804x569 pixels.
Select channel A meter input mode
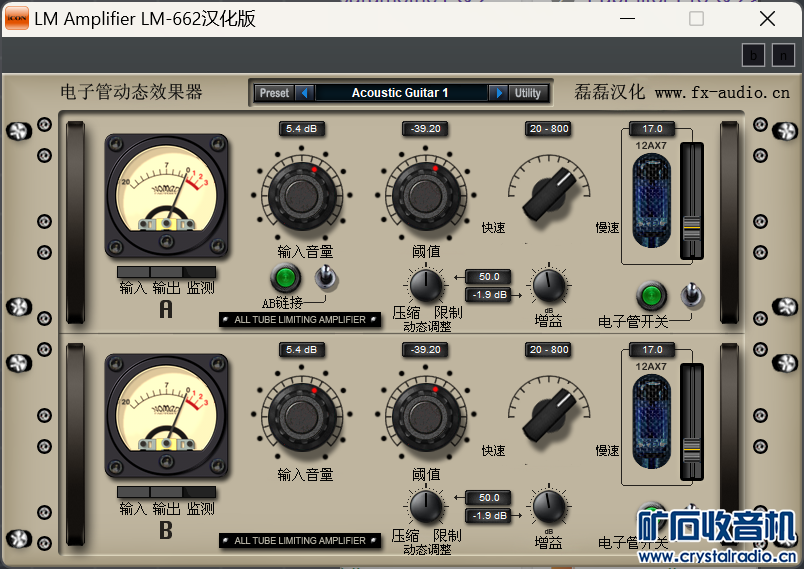point(133,272)
